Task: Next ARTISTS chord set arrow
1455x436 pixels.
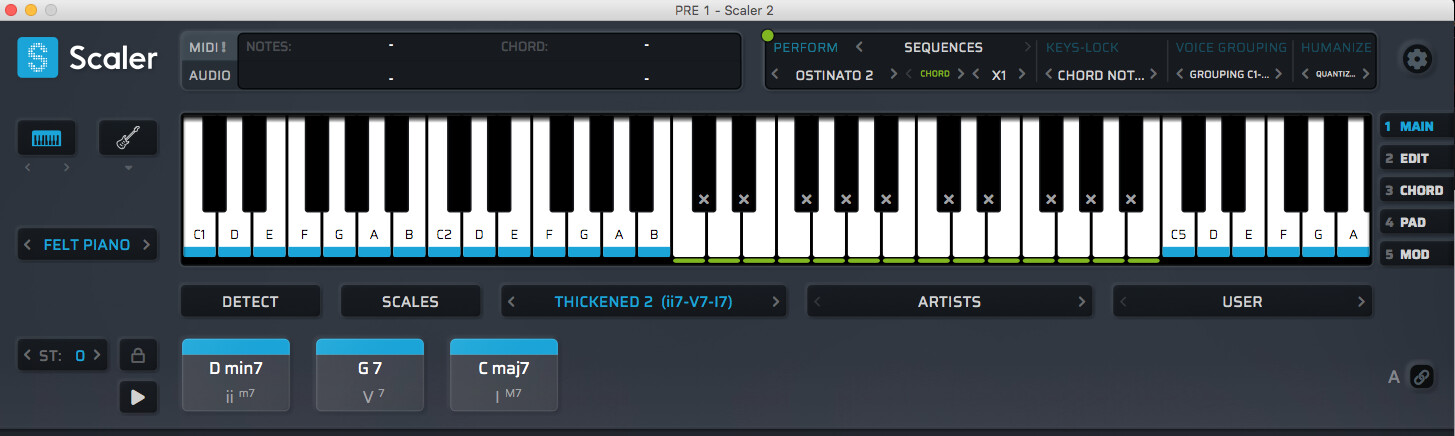Action: [x=1081, y=301]
